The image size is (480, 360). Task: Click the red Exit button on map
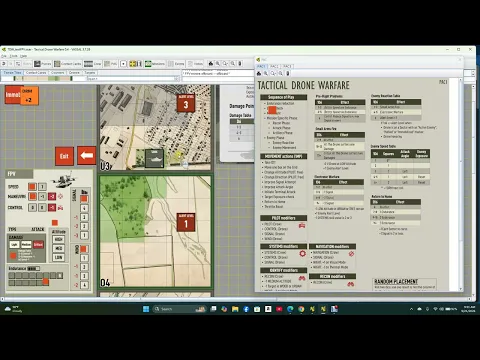[x=64, y=156]
